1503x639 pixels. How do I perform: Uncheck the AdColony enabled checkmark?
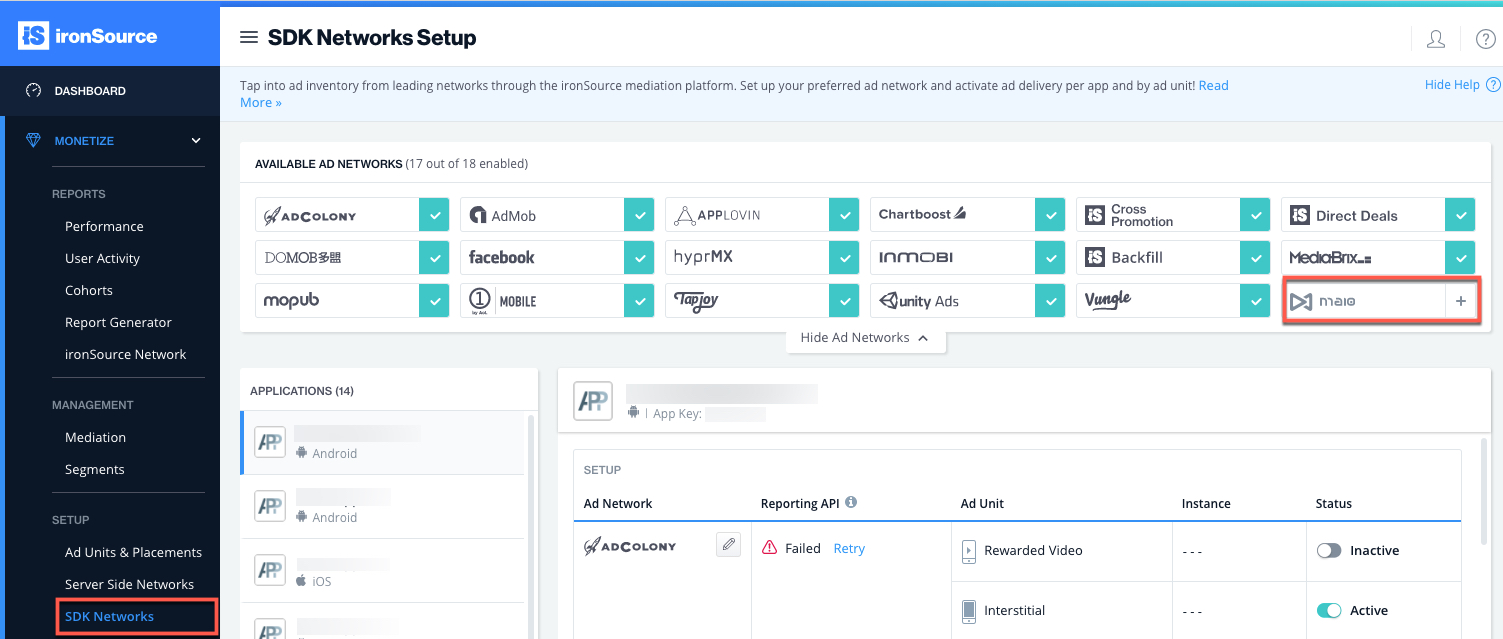(x=434, y=215)
